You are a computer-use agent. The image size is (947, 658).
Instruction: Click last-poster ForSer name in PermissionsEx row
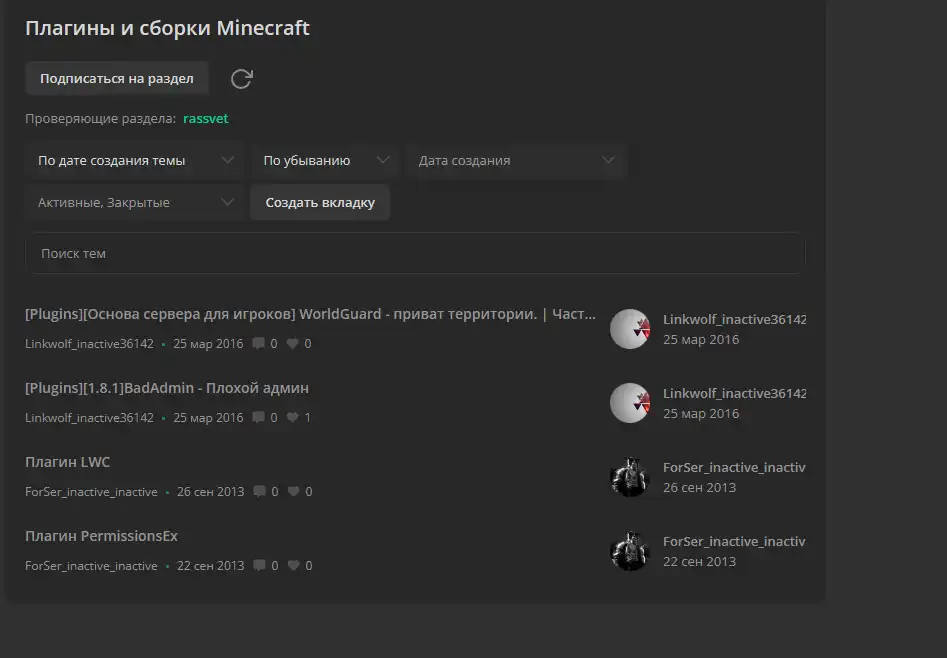pyautogui.click(x=734, y=541)
